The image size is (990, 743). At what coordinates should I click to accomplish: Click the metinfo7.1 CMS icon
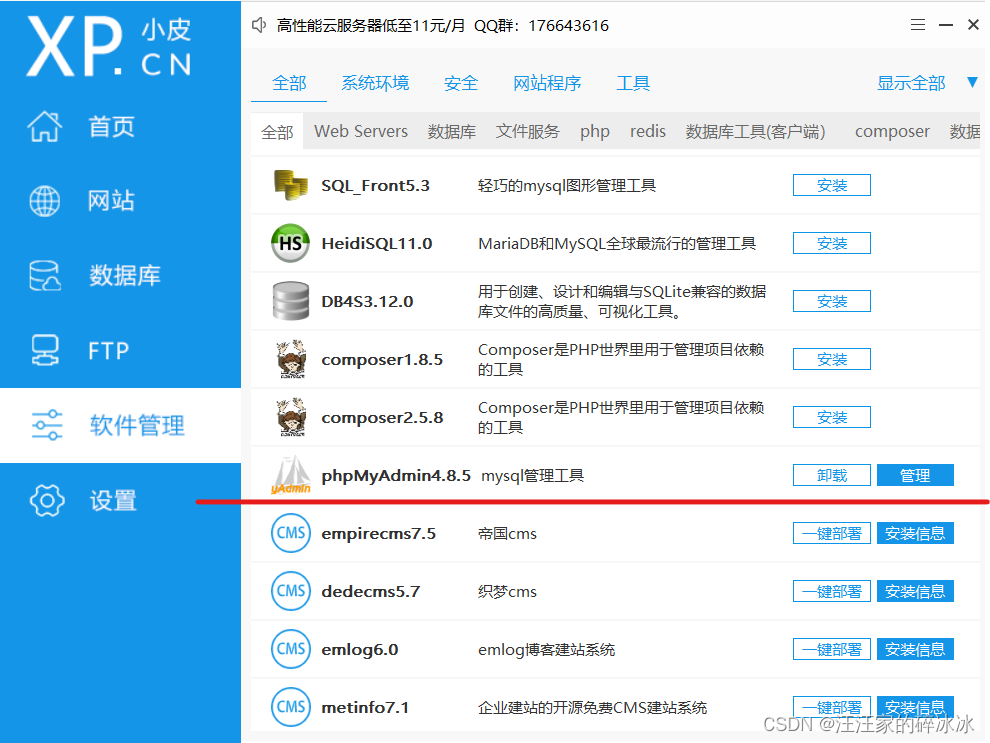[x=290, y=707]
